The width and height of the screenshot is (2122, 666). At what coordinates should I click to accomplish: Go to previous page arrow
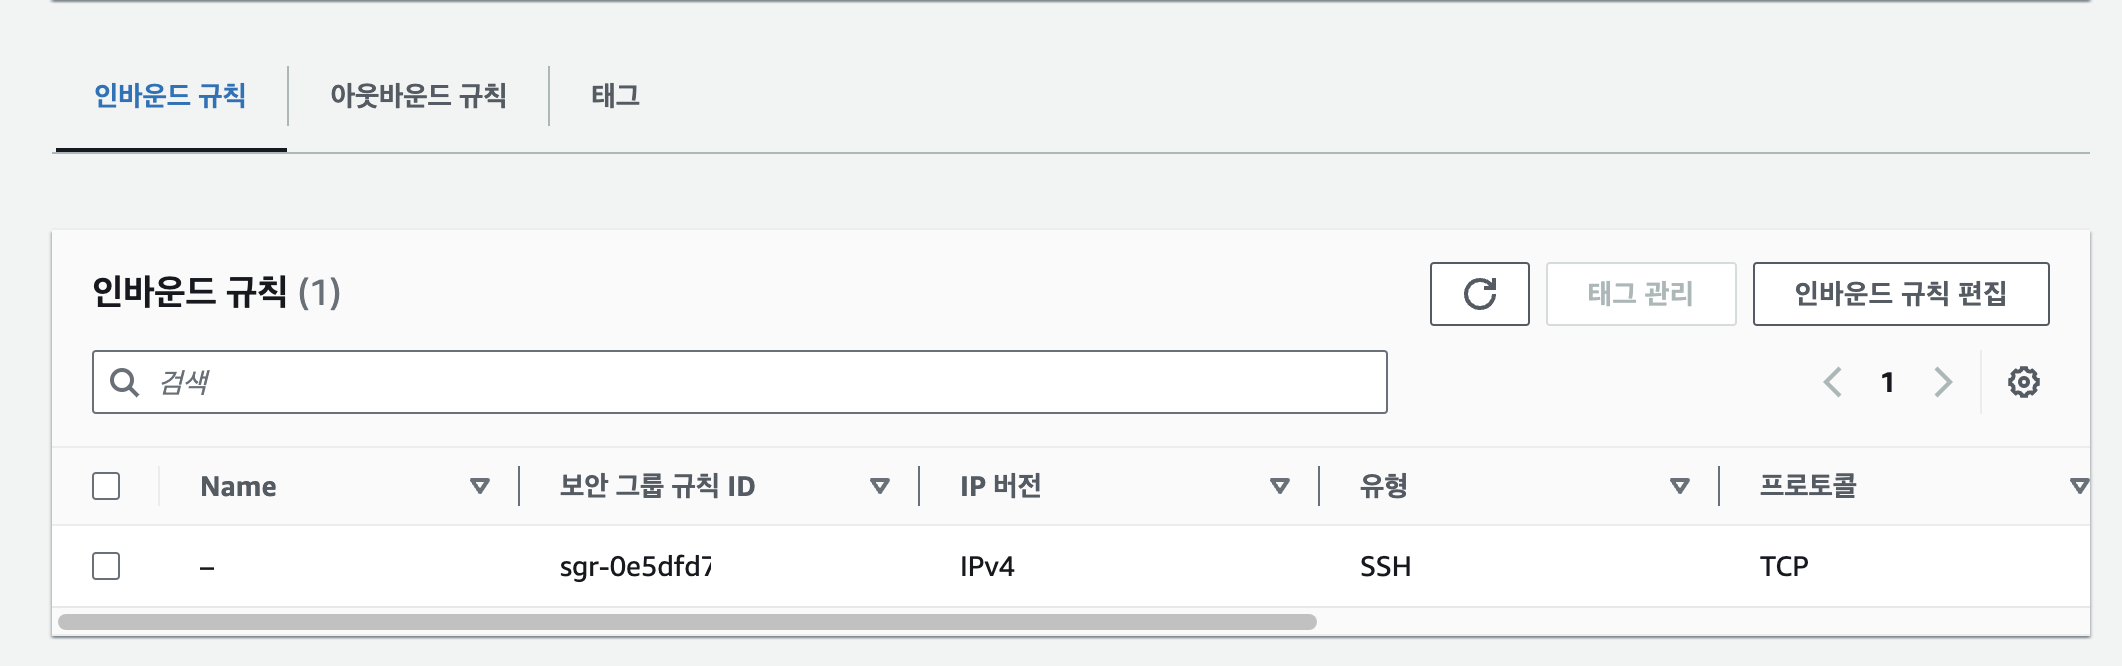tap(1833, 382)
